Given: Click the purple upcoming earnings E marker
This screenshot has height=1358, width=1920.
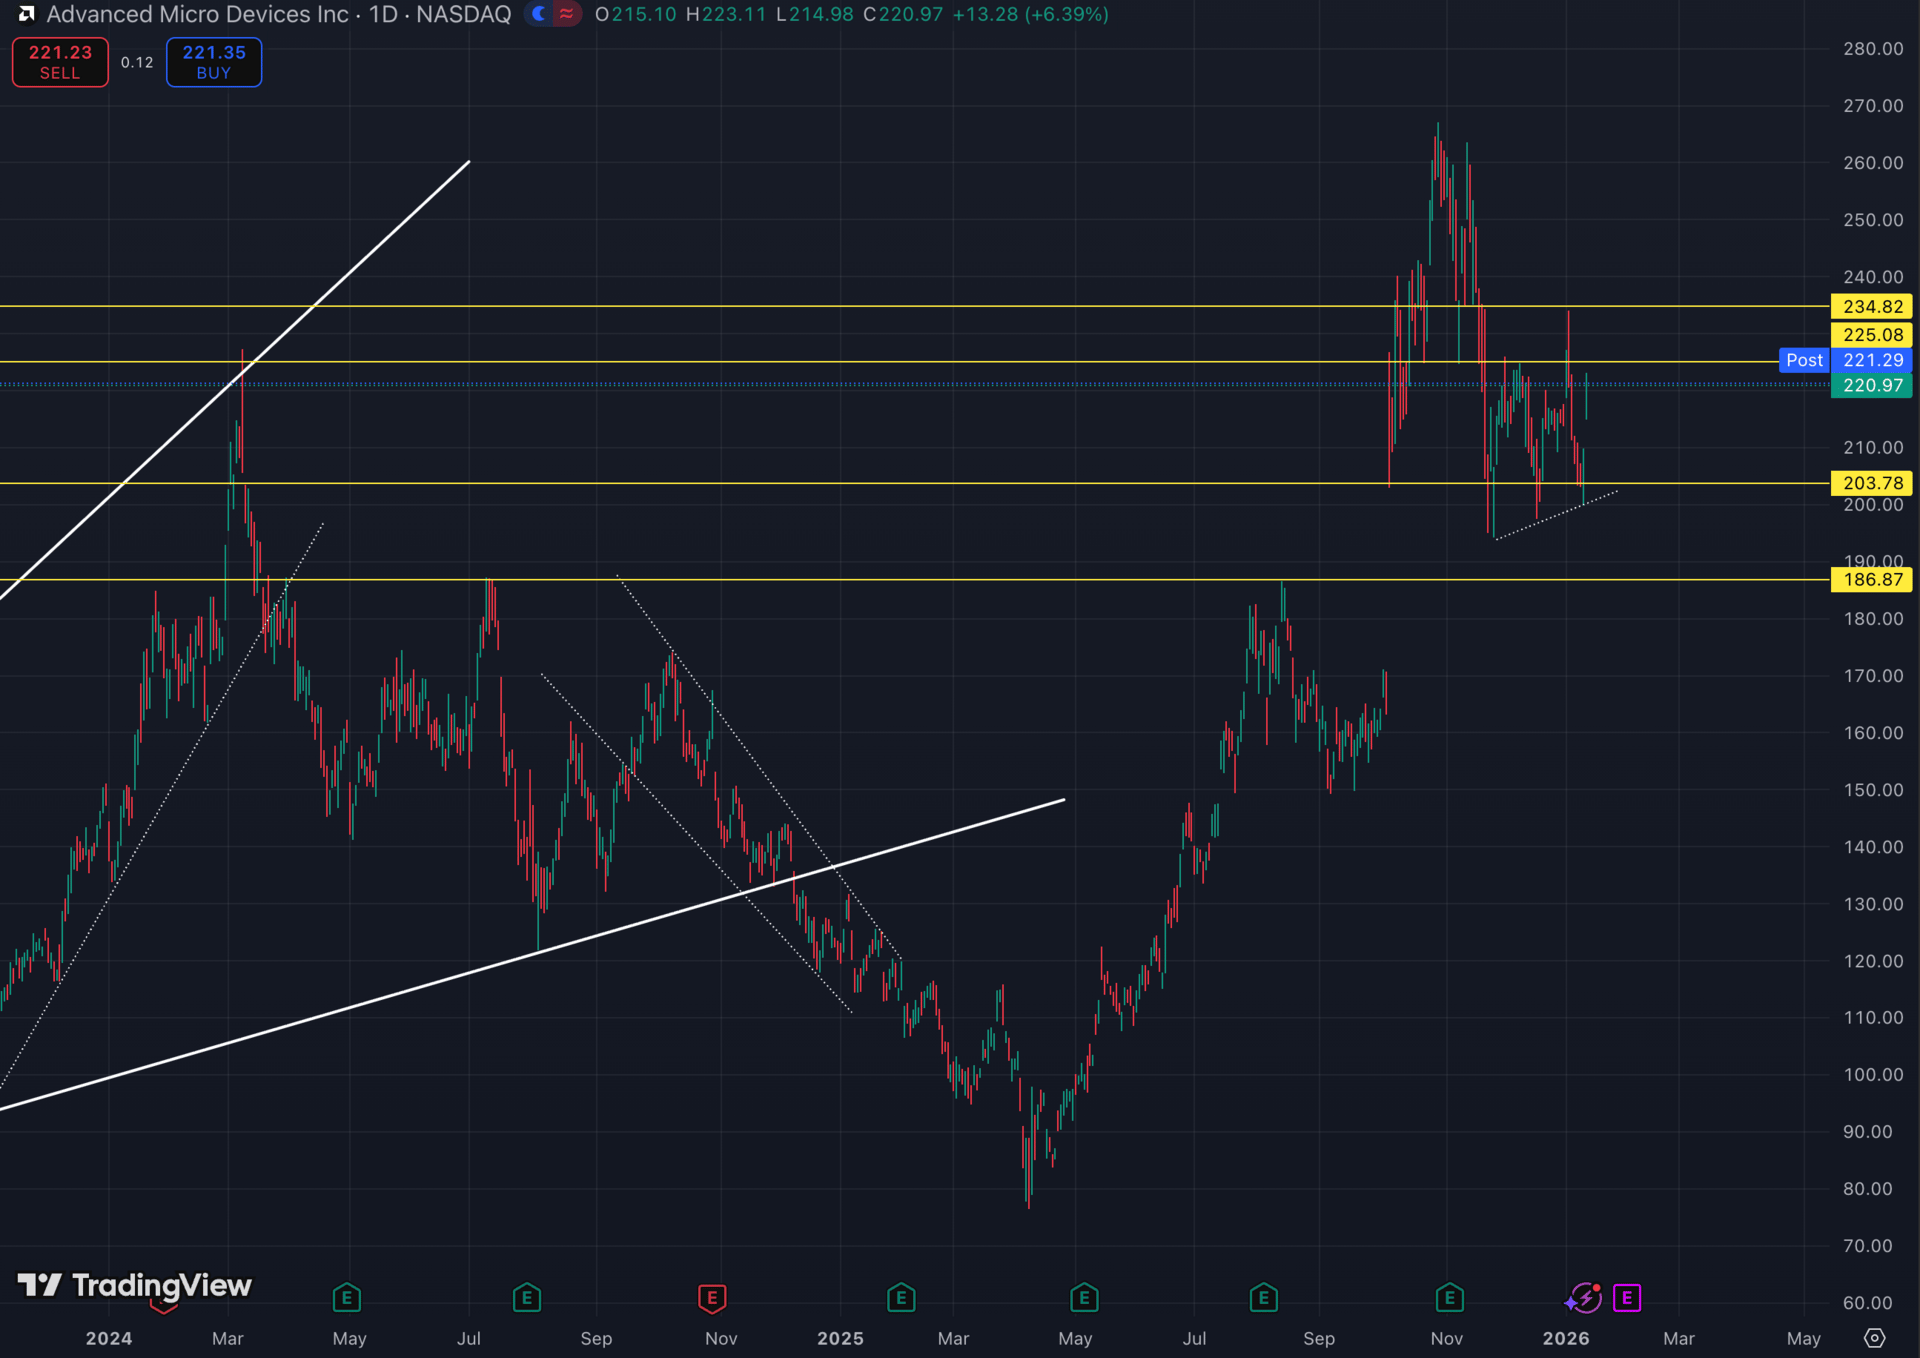Looking at the screenshot, I should (1627, 1298).
